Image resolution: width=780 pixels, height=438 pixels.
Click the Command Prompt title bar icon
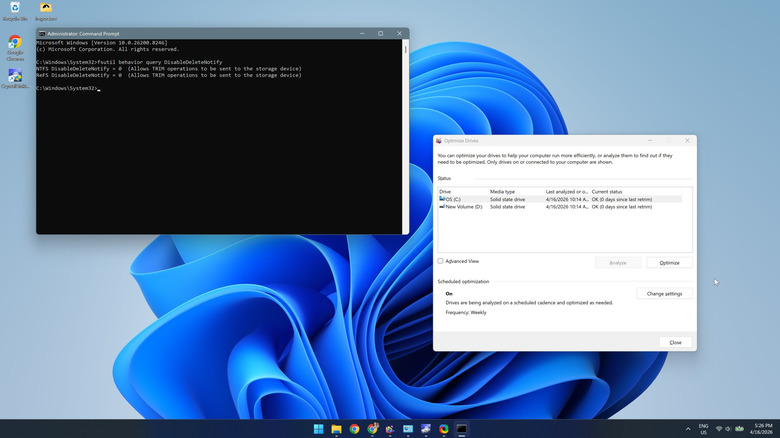(42, 34)
